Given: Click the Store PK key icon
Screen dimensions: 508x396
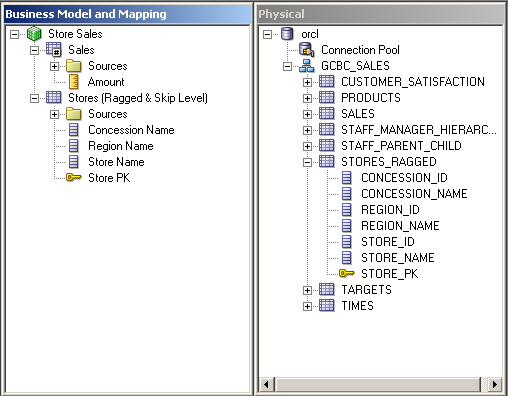Looking at the screenshot, I should (x=73, y=177).
